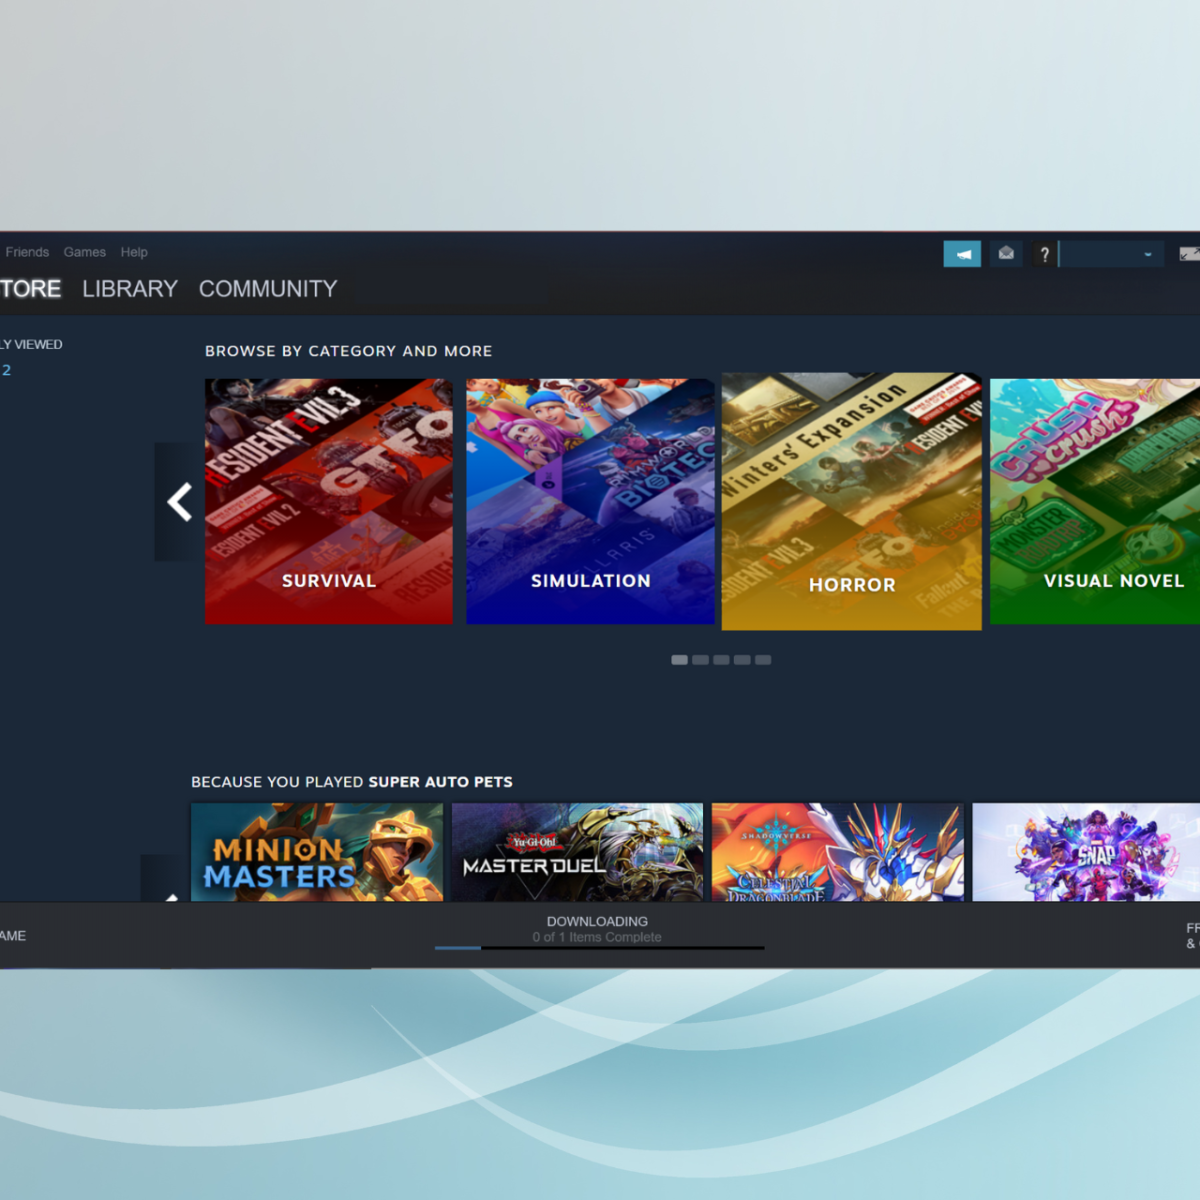Image resolution: width=1200 pixels, height=1200 pixels.
Task: Select the fourth carousel page dot
Action: click(x=742, y=660)
